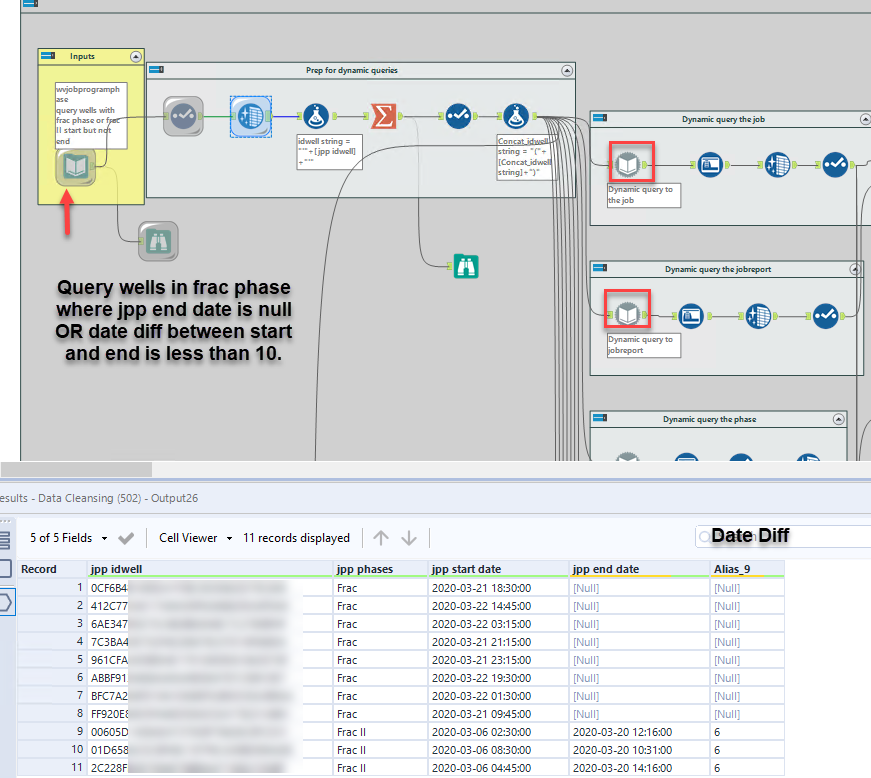This screenshot has width=871, height=778.
Task: Collapse the 'Dynamic query the job' container
Action: point(865,119)
